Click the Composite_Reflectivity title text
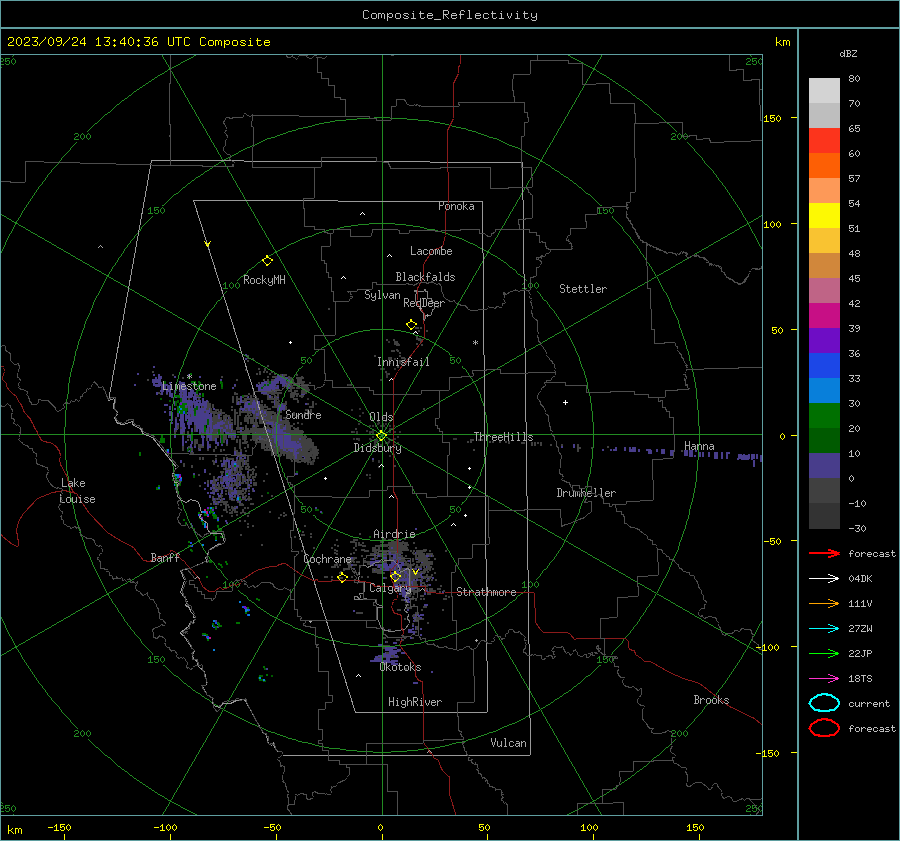This screenshot has height=841, width=900. click(x=450, y=15)
